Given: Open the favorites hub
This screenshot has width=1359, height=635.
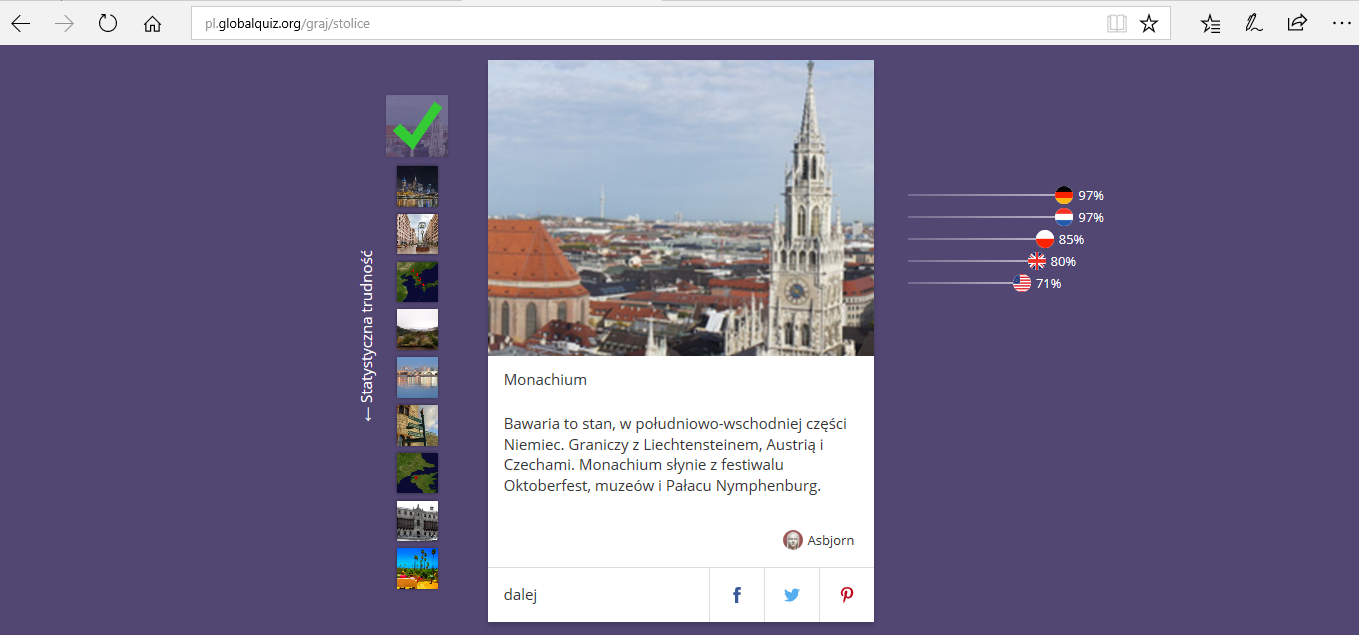Looking at the screenshot, I should coord(1210,23).
